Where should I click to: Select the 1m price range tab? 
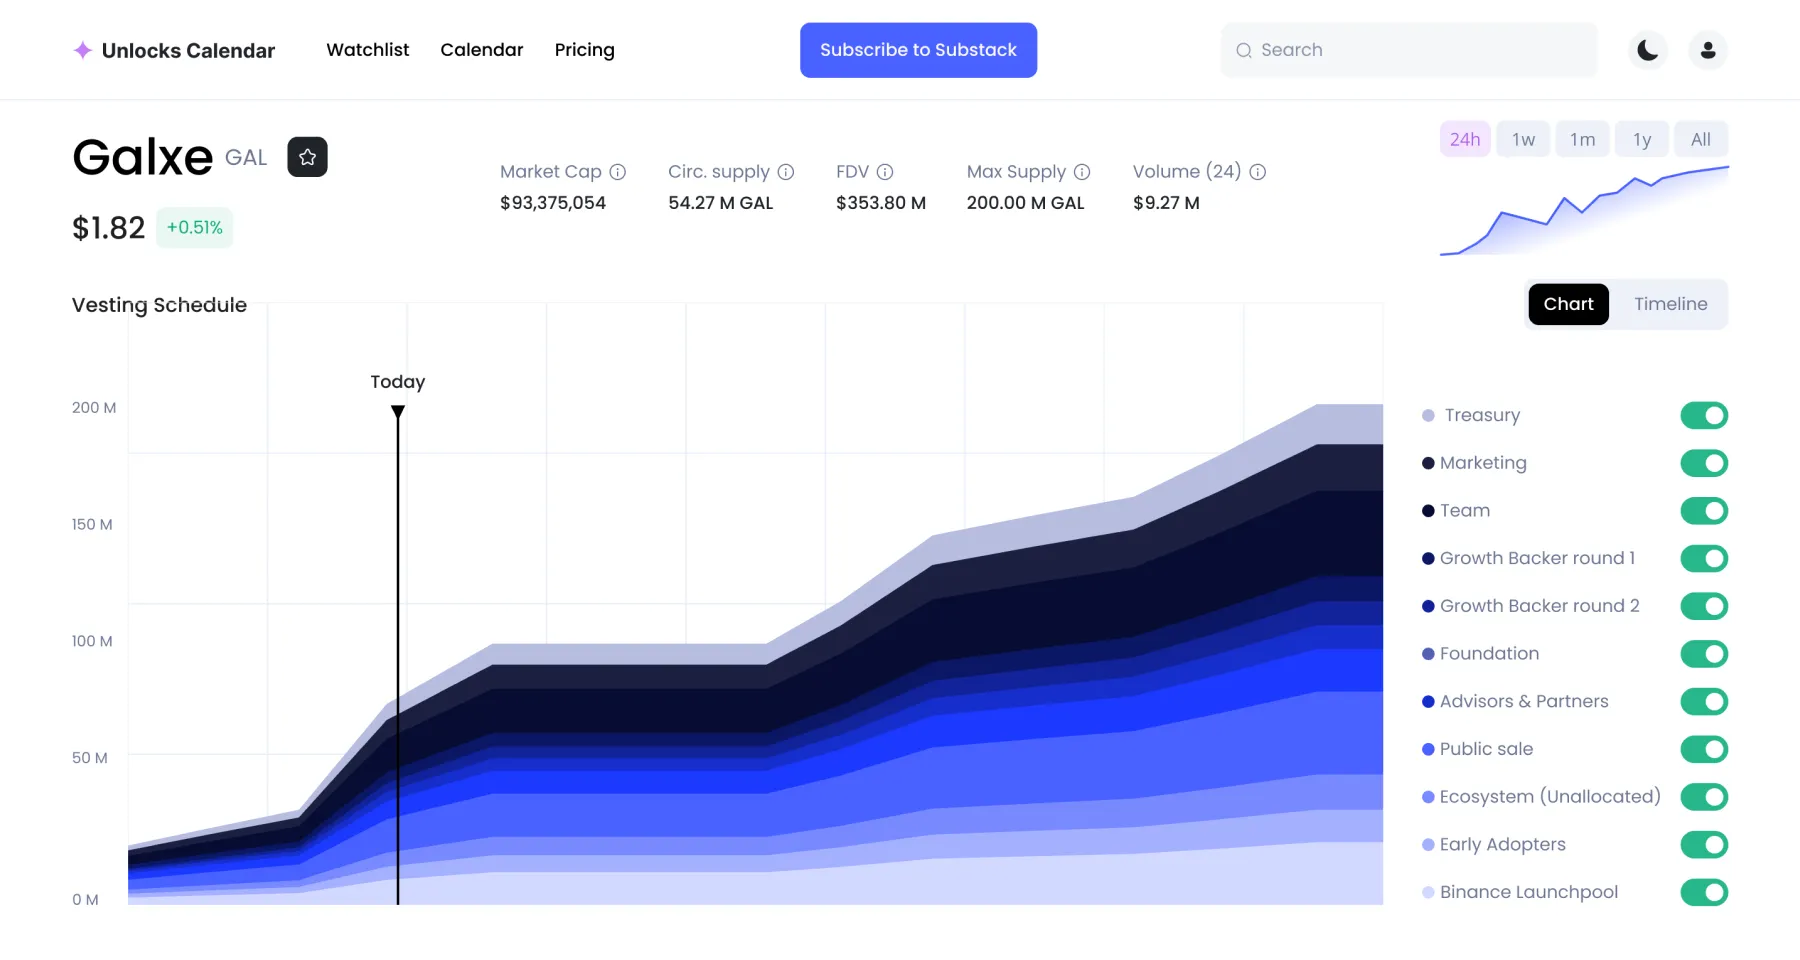click(x=1583, y=140)
